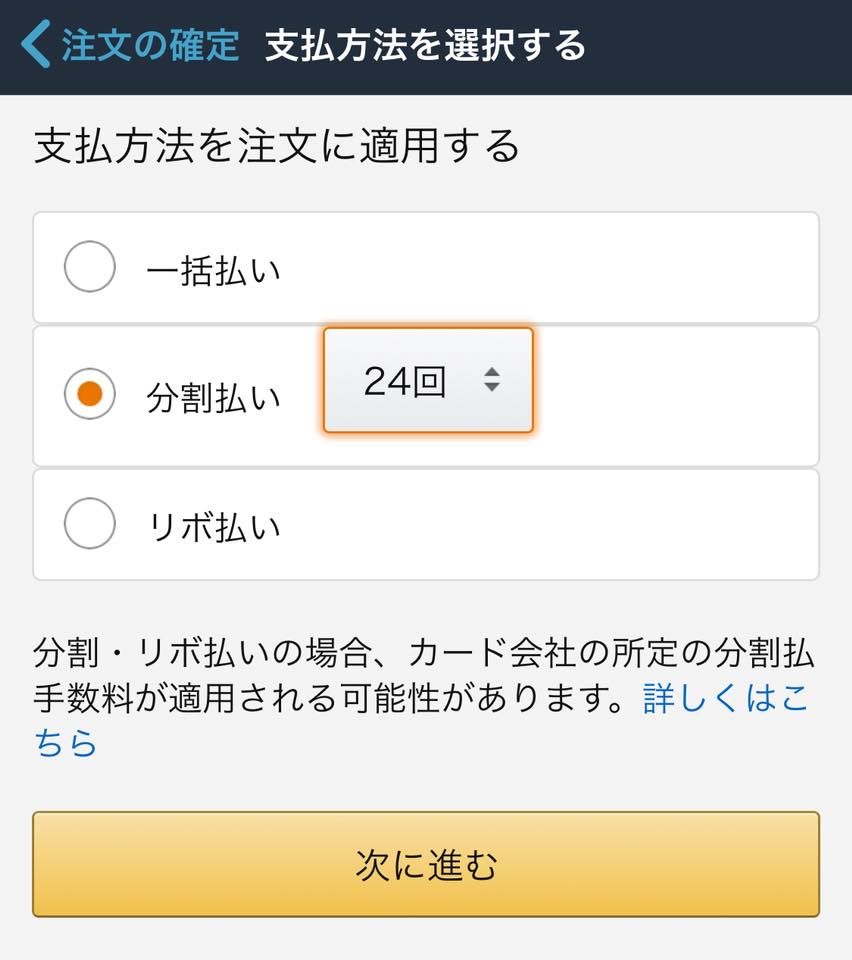Select the 分割払い radio button
The image size is (852, 960).
point(90,394)
